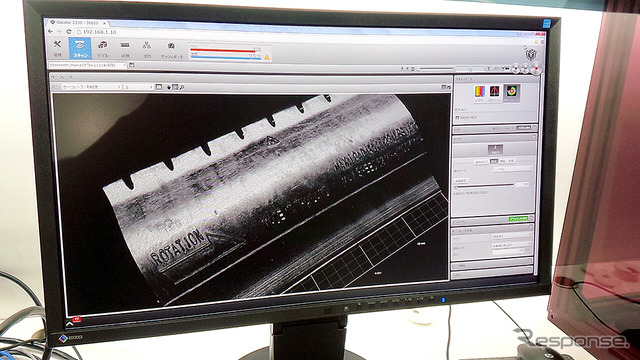640x360 pixels.
Task: Open the Output network page icon
Action: click(147, 49)
